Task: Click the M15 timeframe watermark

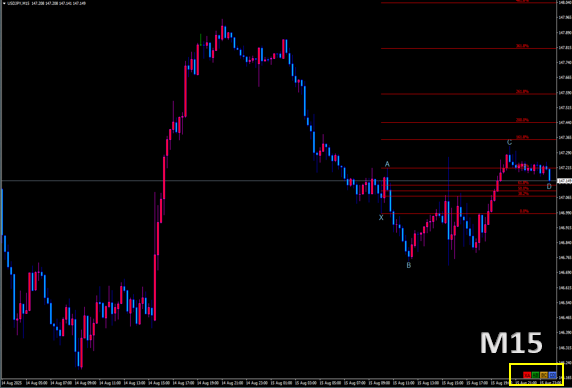Action: click(x=511, y=343)
